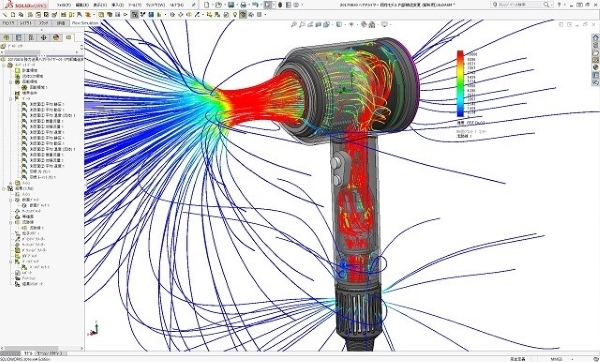Click the light bulb icon in toolbar
600x362 pixels.
[x=235, y=15]
